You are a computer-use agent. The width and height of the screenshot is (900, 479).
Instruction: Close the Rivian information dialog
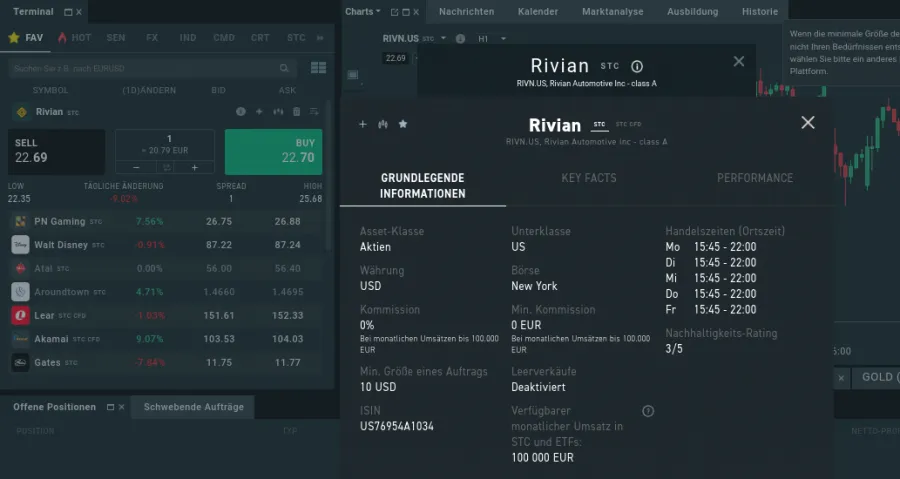pyautogui.click(x=808, y=122)
